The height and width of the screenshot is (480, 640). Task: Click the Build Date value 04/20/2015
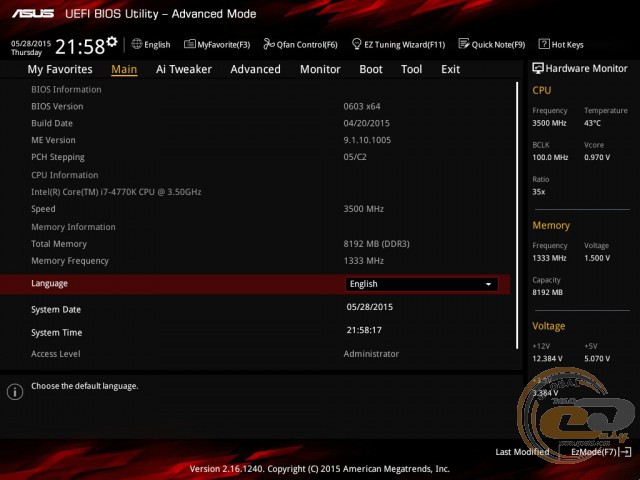point(367,123)
